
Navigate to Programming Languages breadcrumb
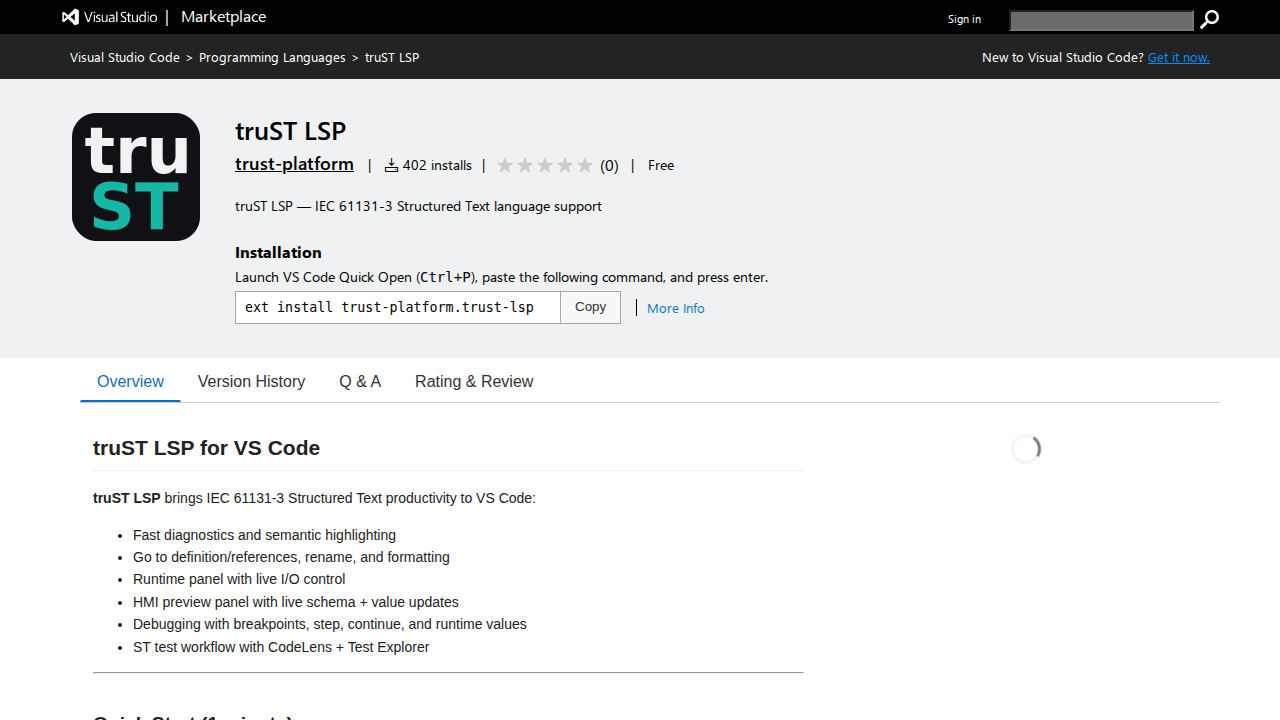272,57
